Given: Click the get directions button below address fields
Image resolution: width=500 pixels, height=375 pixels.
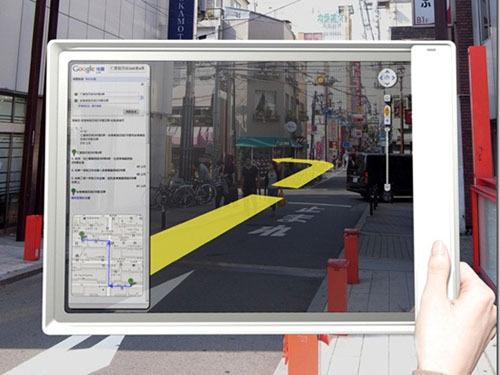Looking at the screenshot, I should pos(131,112).
